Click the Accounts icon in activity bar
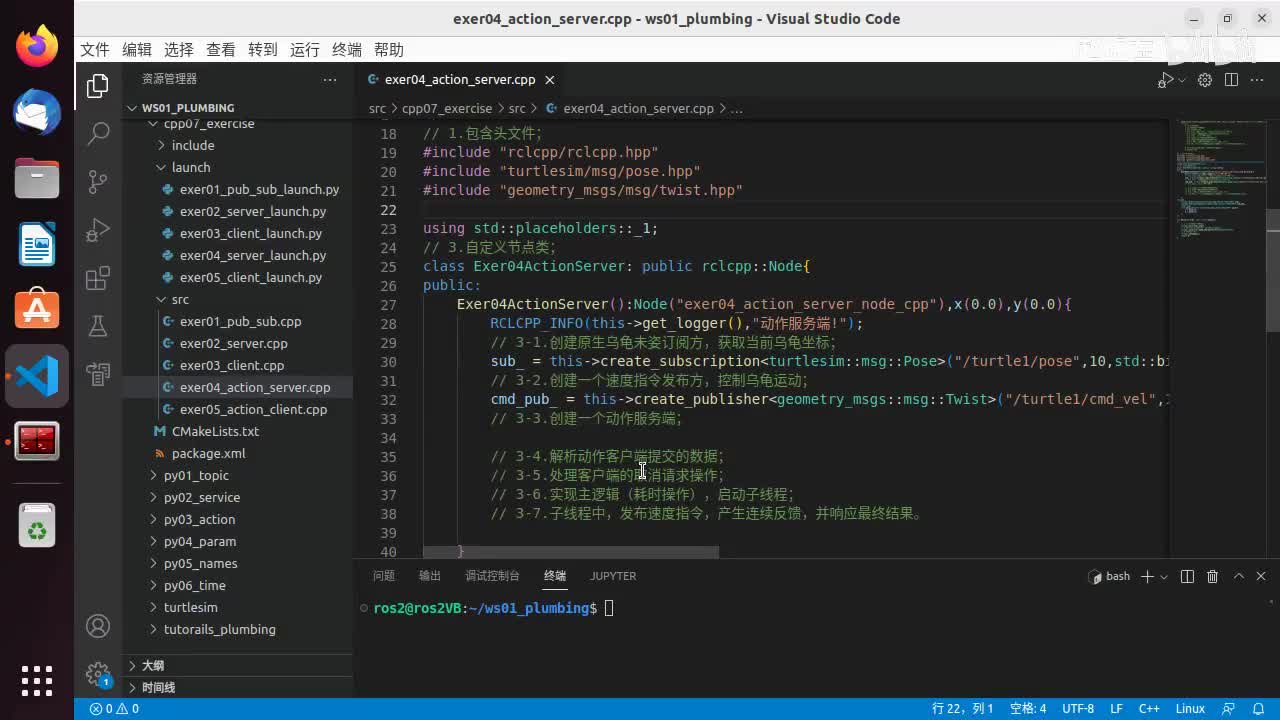The height and width of the screenshot is (720, 1280). point(98,626)
